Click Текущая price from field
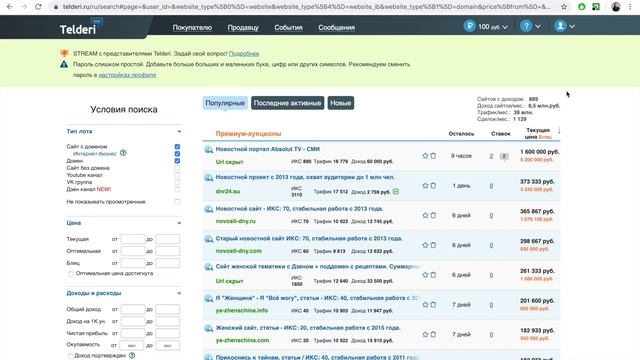 [133, 239]
